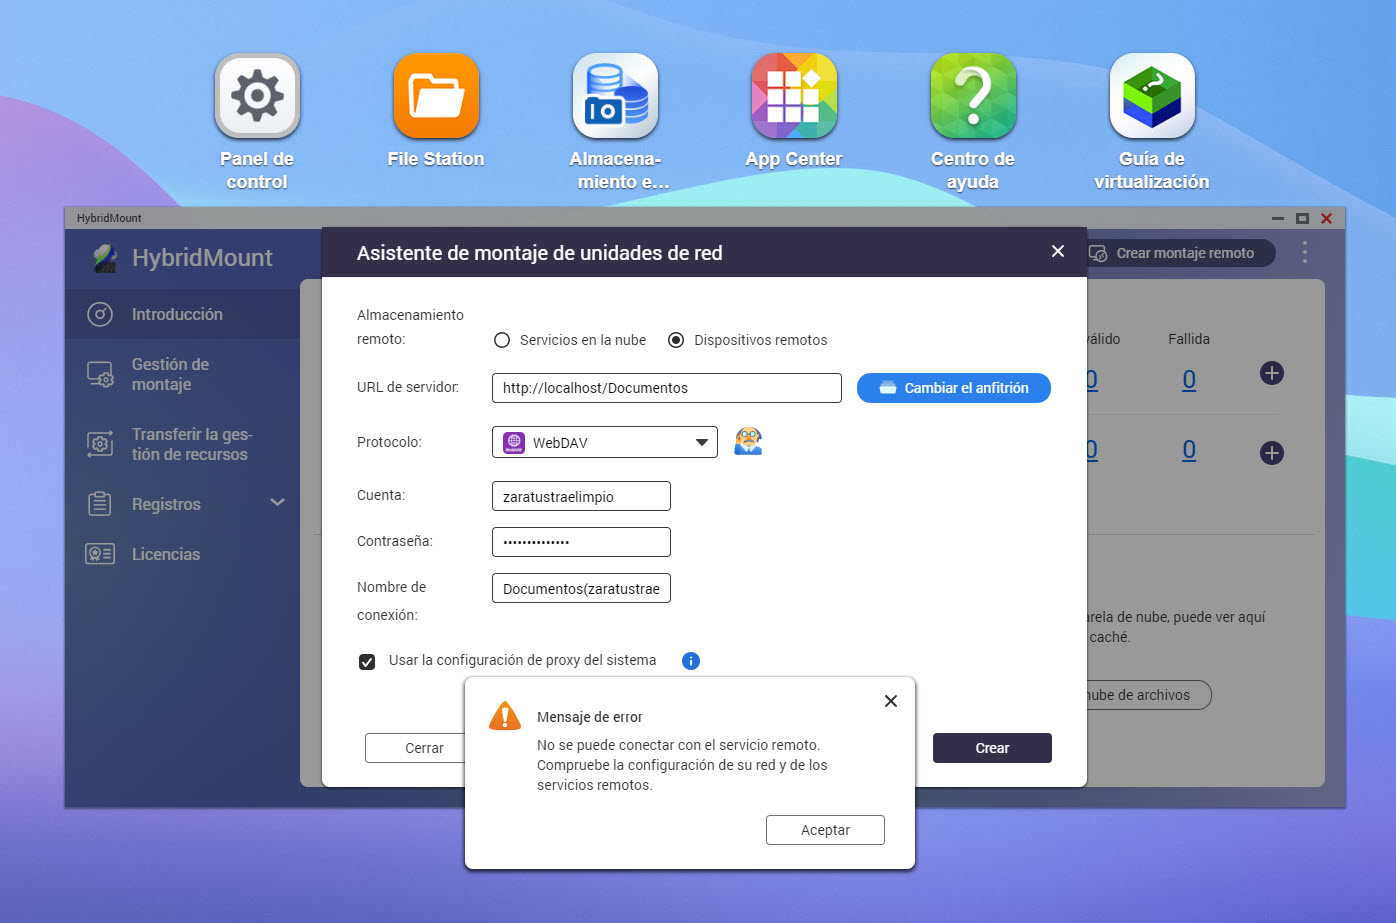This screenshot has height=923, width=1396.
Task: Open File Station from the desktop
Action: tap(436, 97)
